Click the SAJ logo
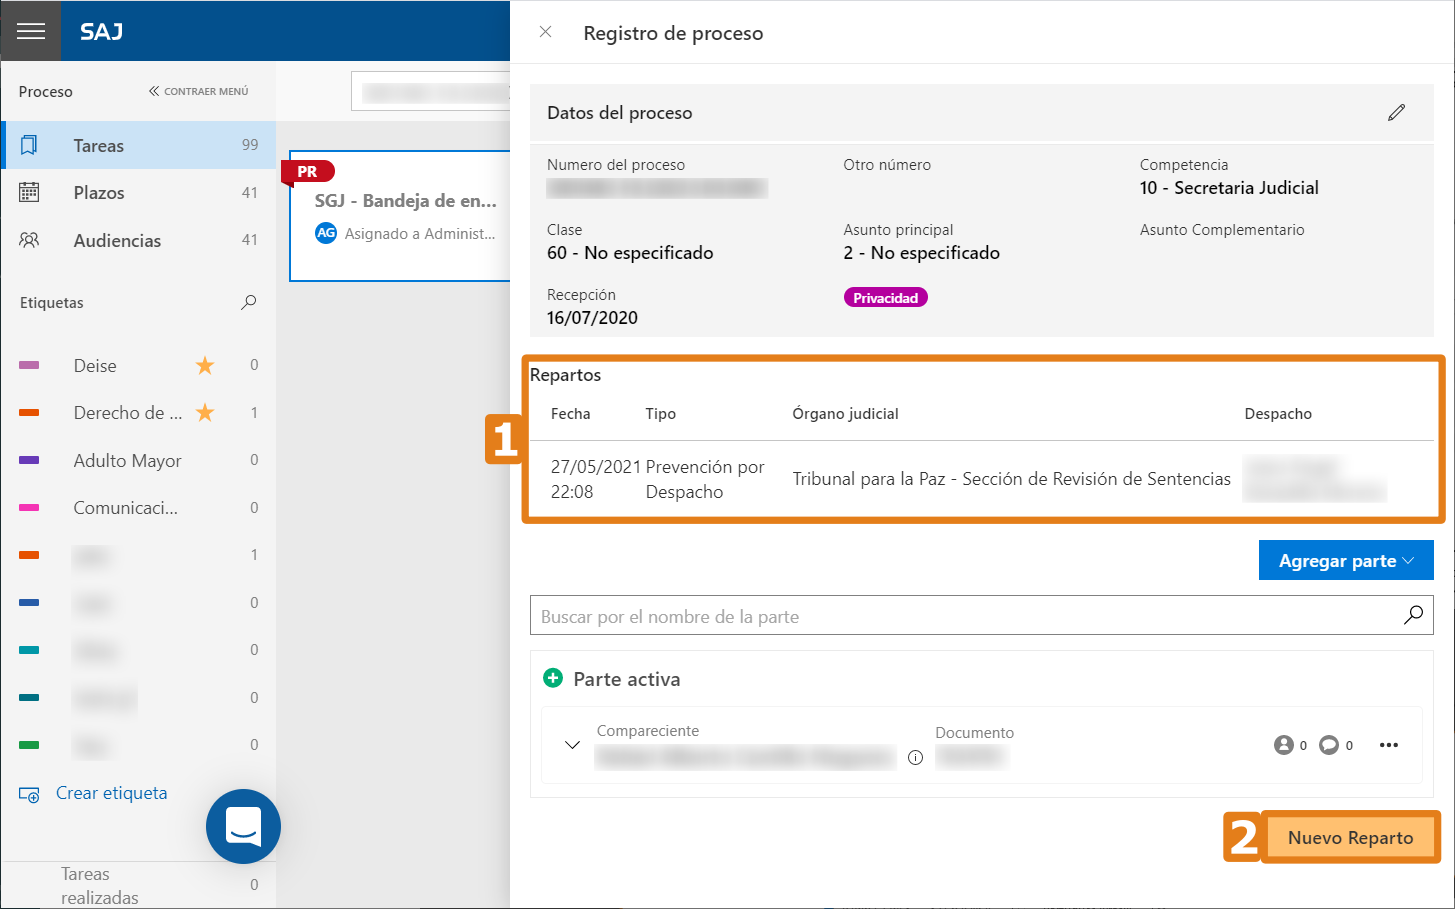 [101, 31]
